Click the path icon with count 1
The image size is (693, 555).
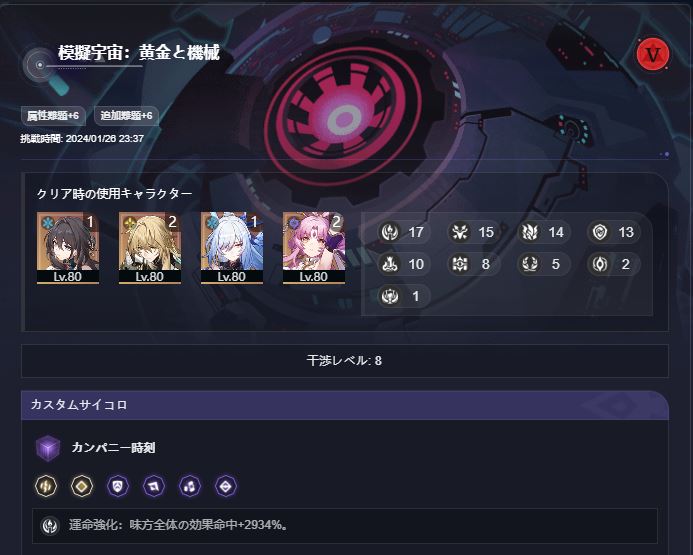point(390,296)
